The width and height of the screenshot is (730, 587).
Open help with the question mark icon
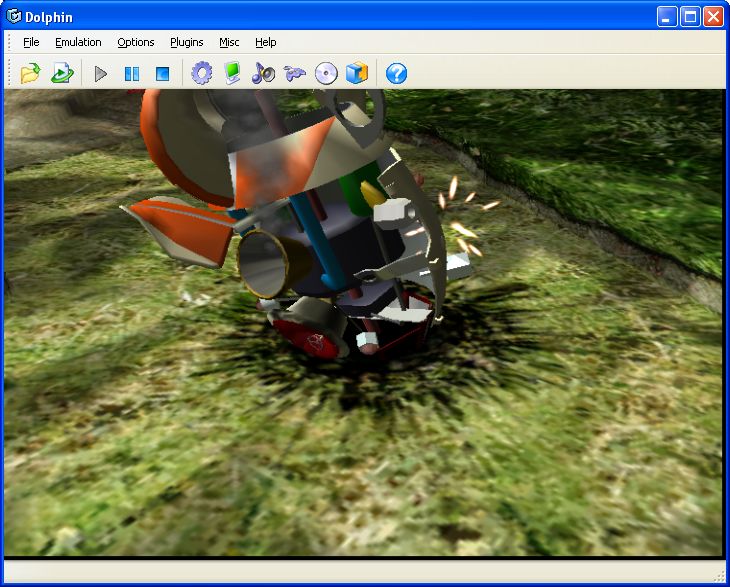[x=397, y=74]
